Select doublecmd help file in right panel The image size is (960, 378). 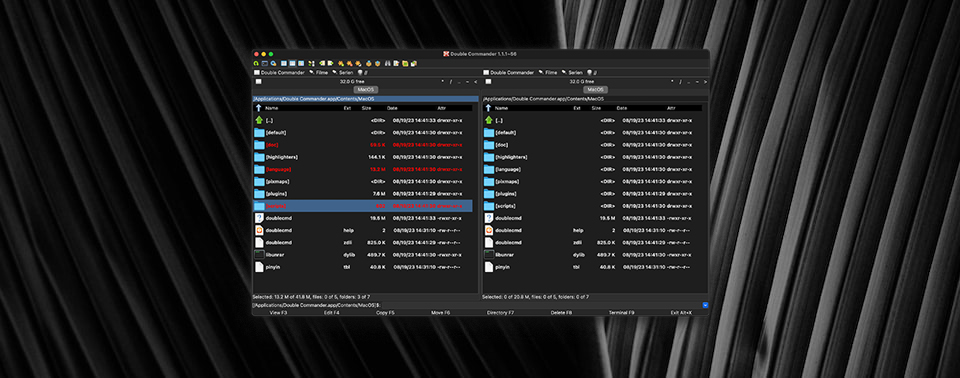click(593, 230)
